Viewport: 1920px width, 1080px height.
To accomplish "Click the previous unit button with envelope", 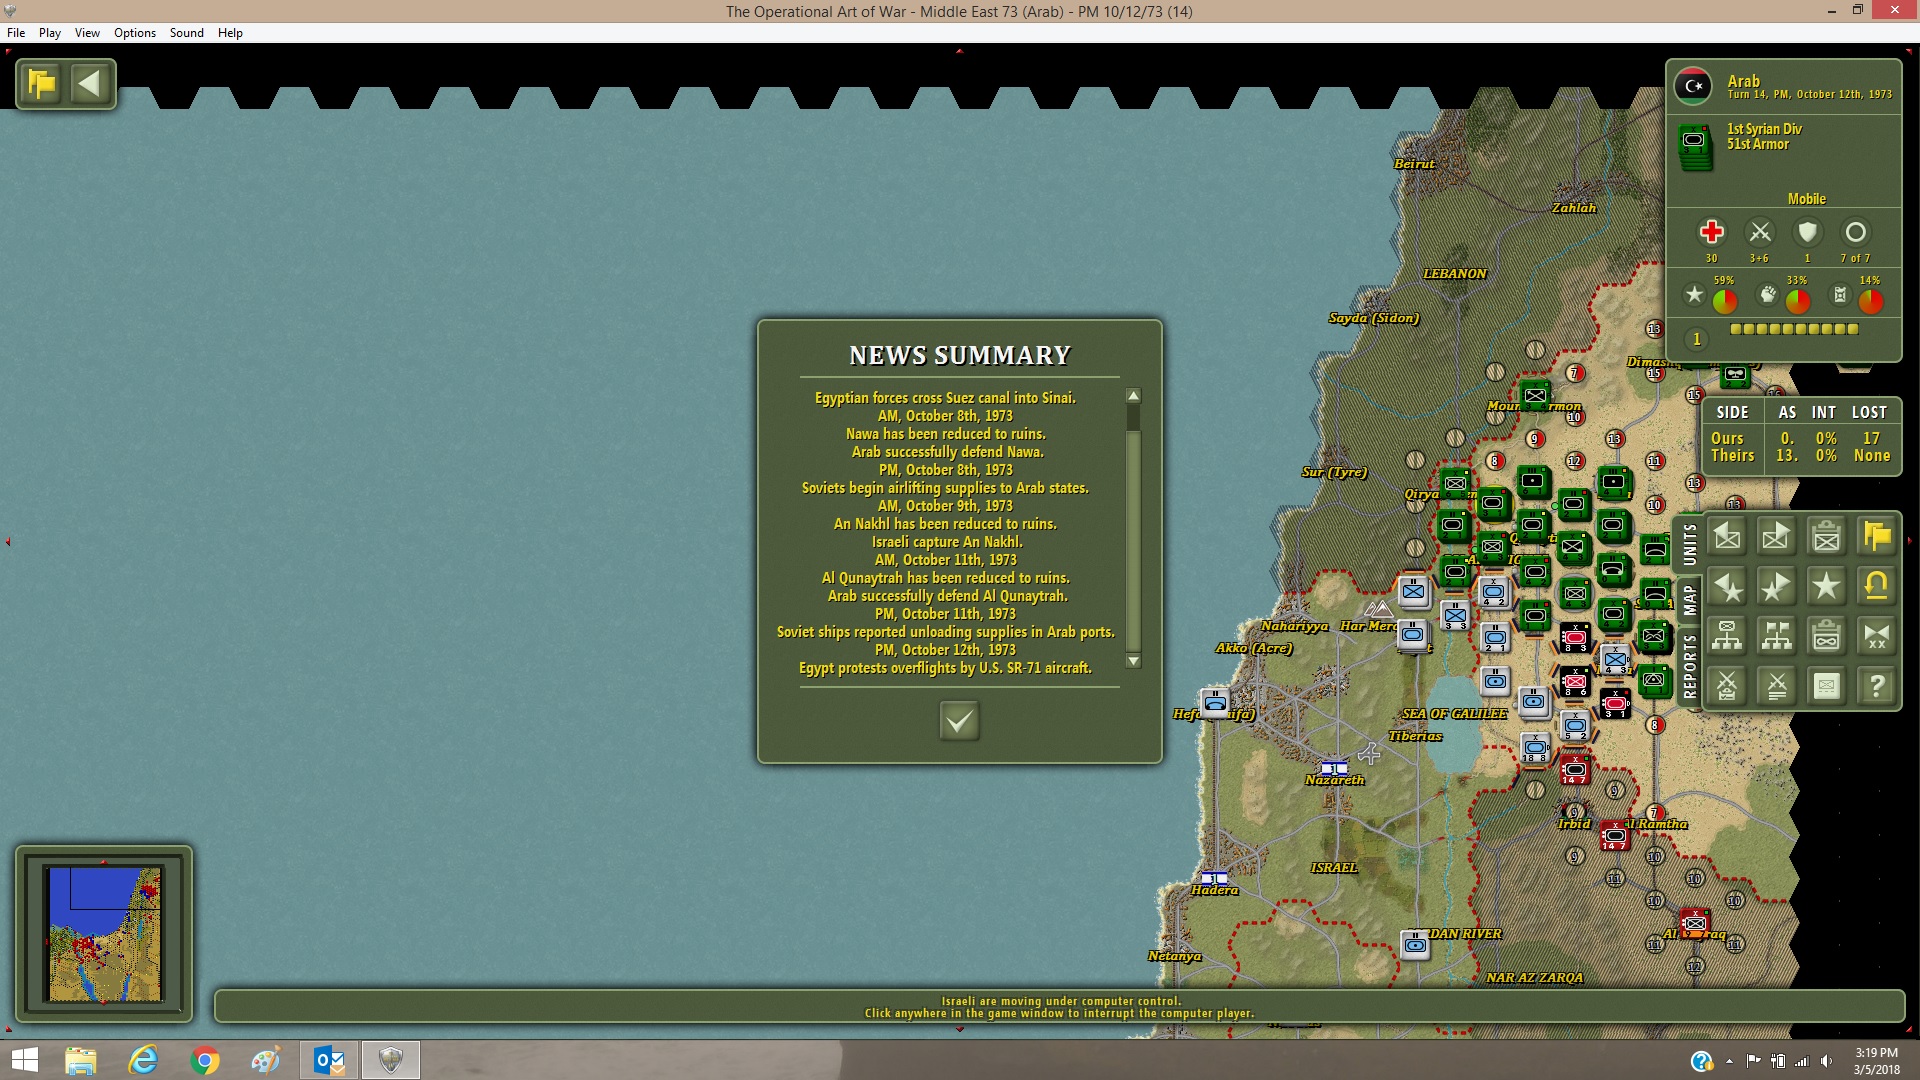I will (1727, 537).
